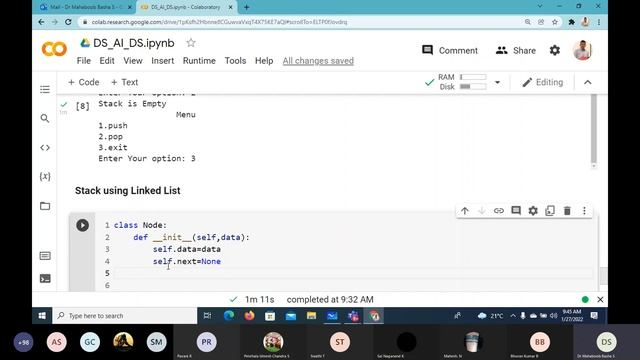
Task: Open Microsoft Edge from the taskbar
Action: [229, 316]
